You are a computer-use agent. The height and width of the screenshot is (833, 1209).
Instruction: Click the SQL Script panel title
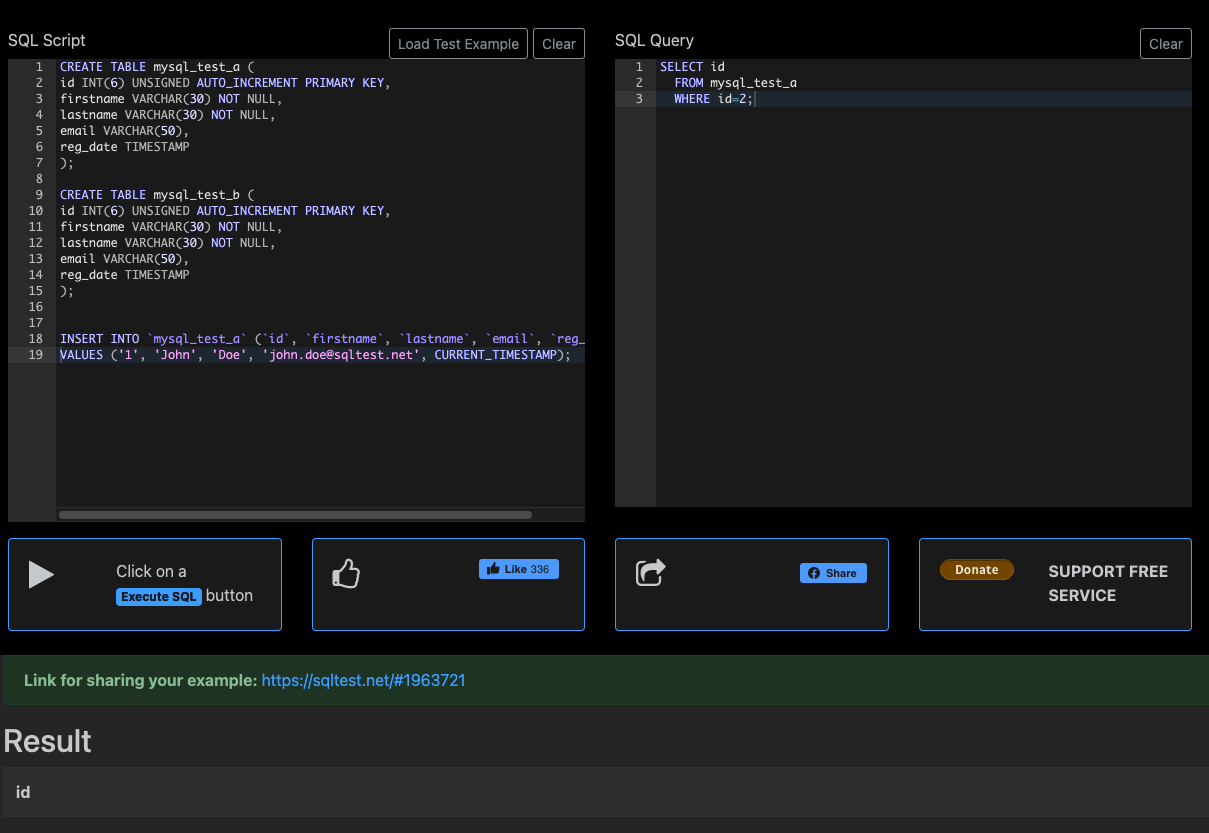[46, 40]
